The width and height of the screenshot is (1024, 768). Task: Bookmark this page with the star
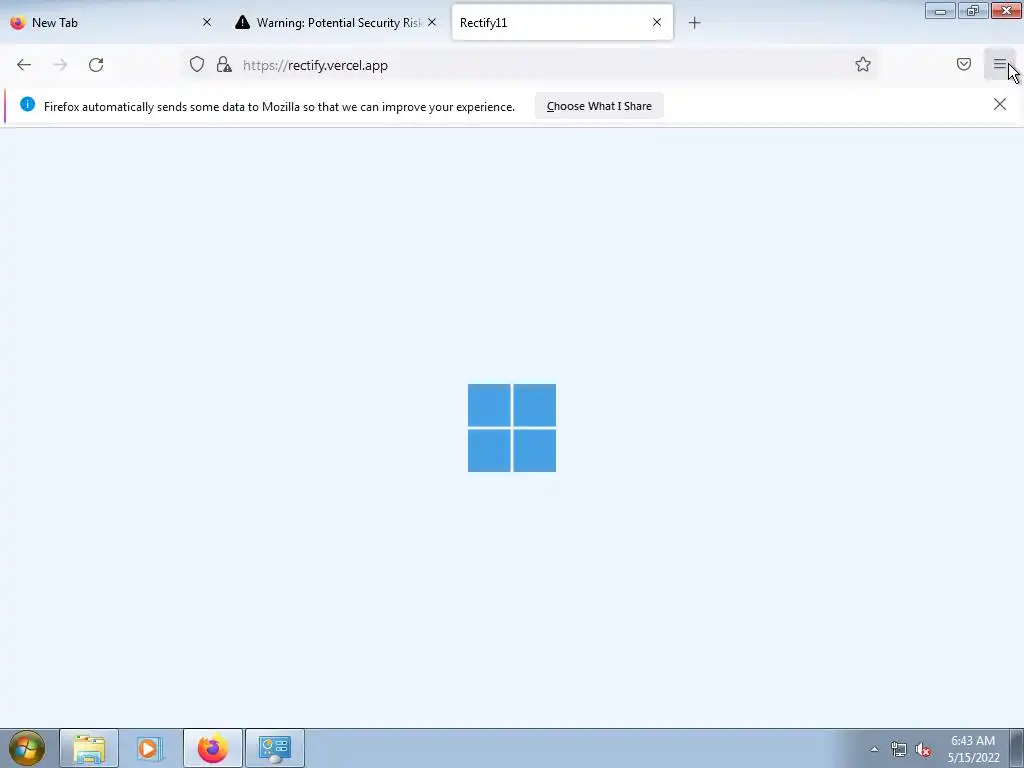click(x=863, y=64)
